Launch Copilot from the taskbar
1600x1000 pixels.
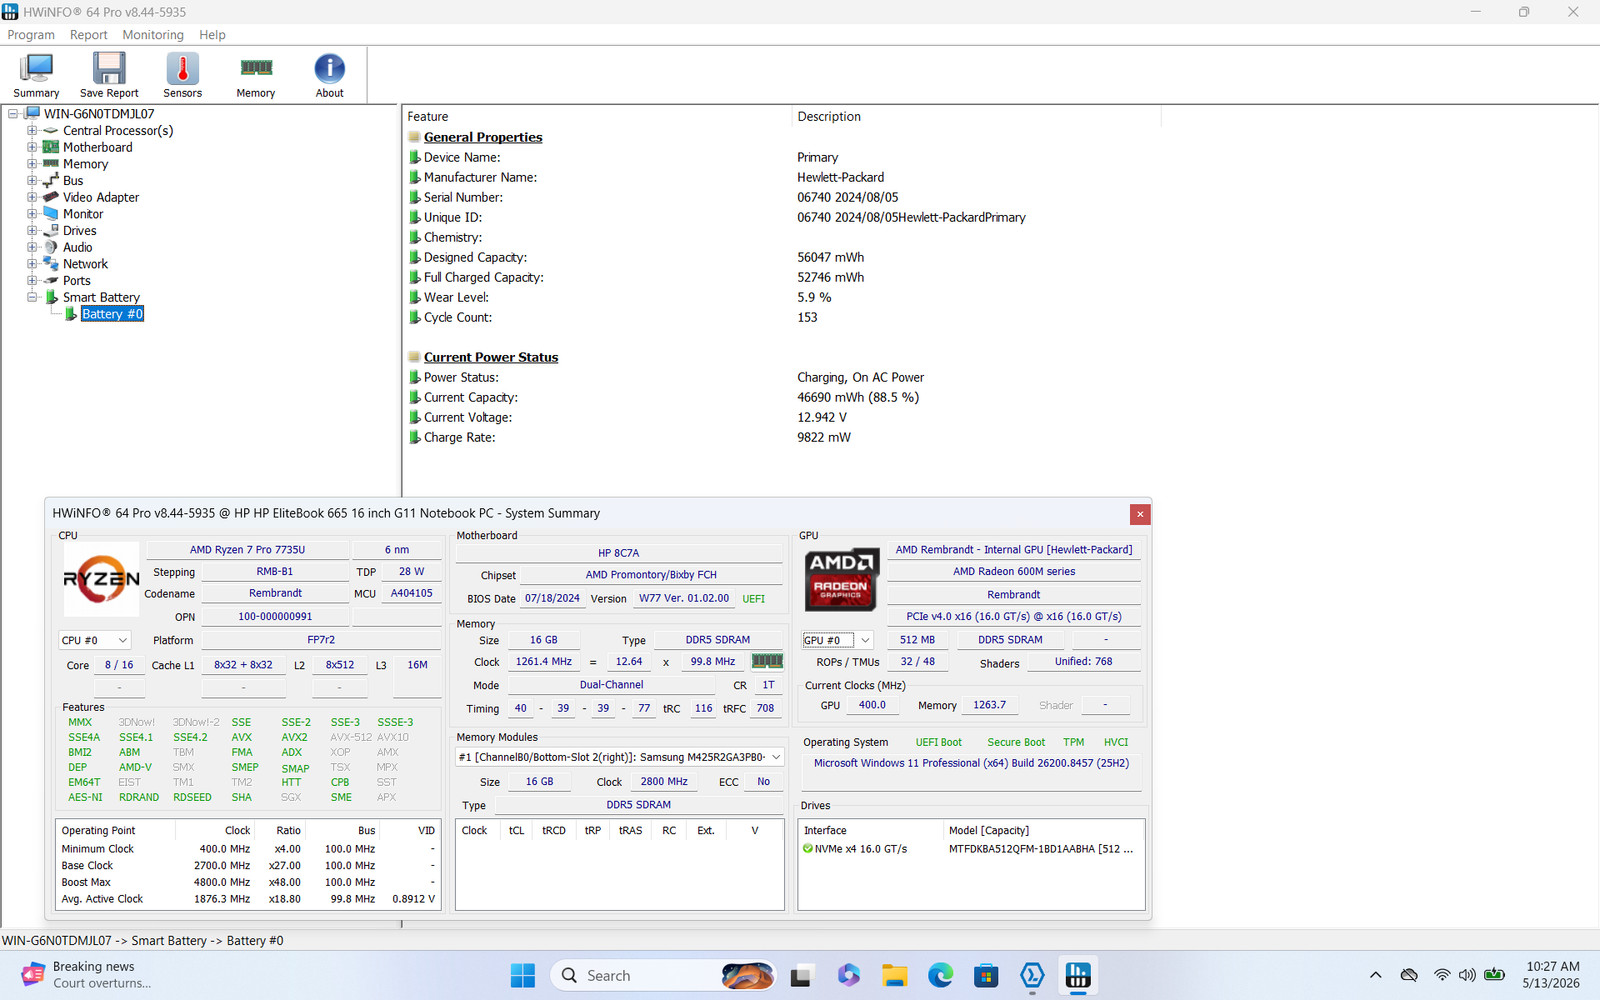coord(849,975)
